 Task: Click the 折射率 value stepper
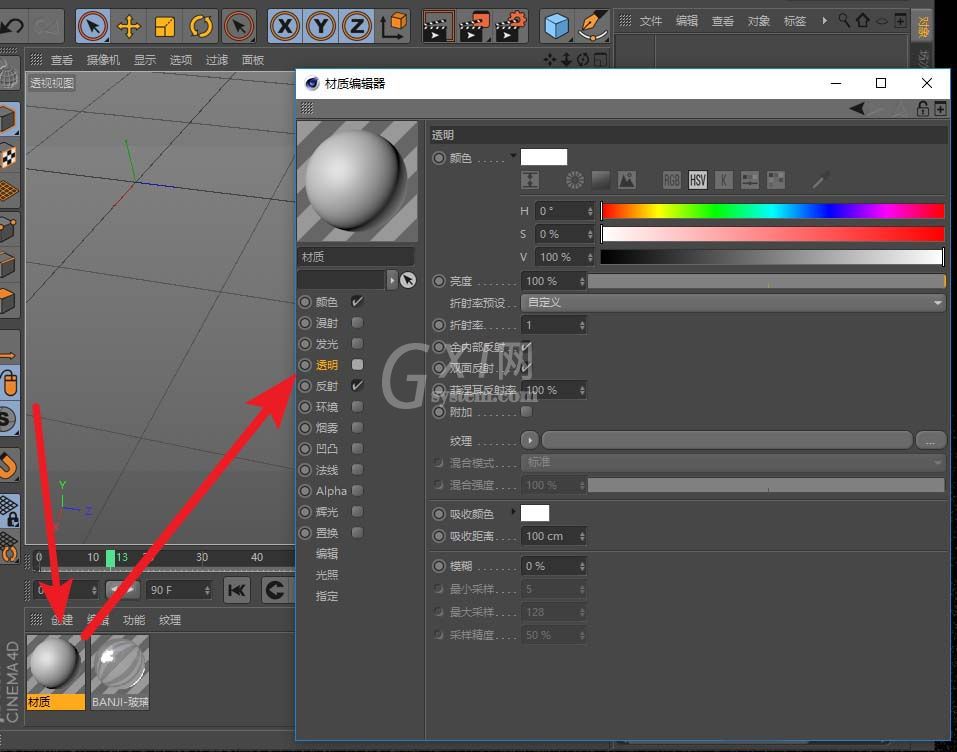(x=582, y=325)
